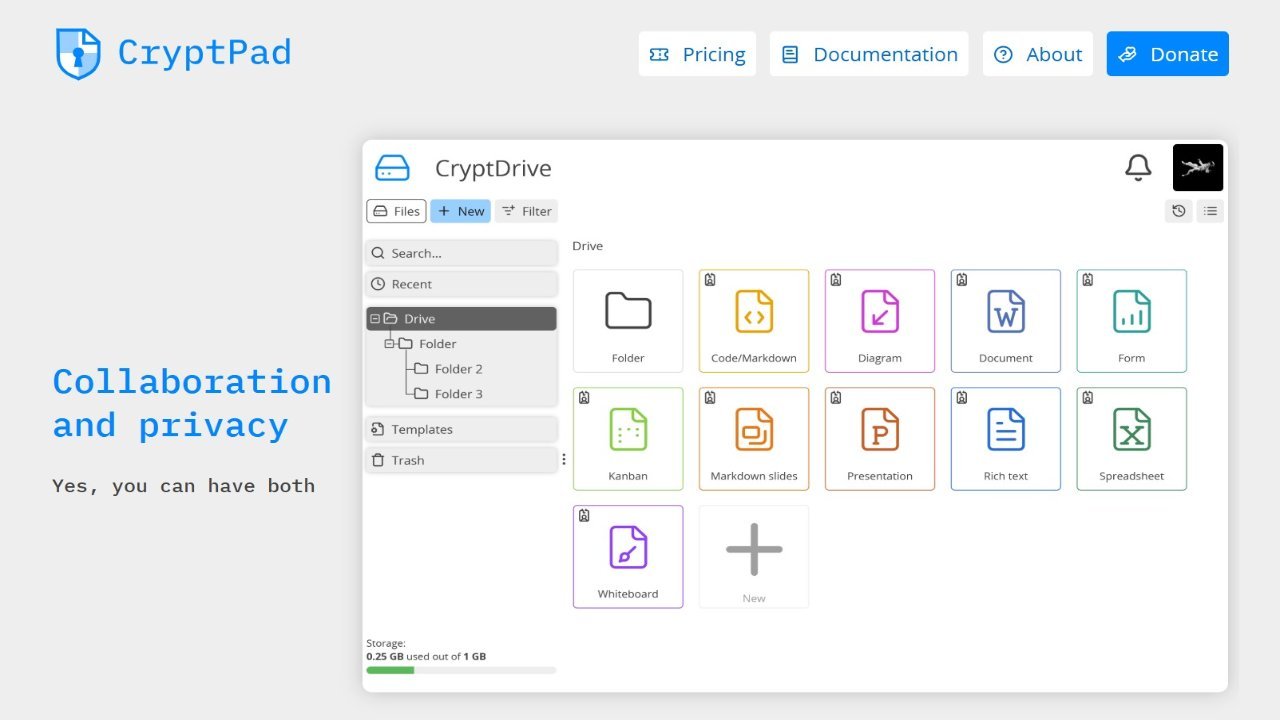
Task: Click owner badge on Markdown slides tile
Action: pyautogui.click(x=710, y=398)
